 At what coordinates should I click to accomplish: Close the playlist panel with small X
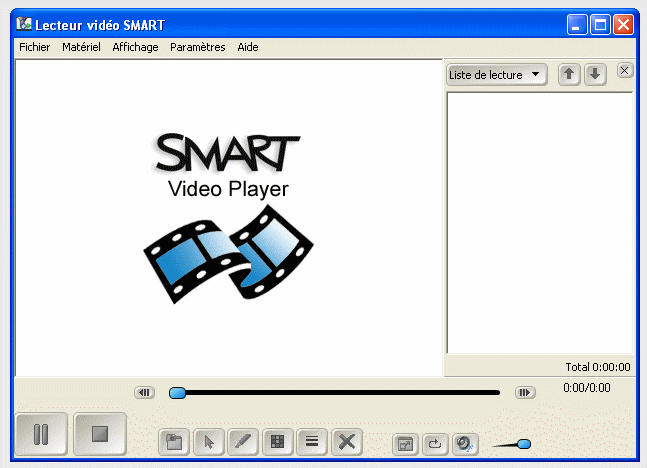[624, 71]
